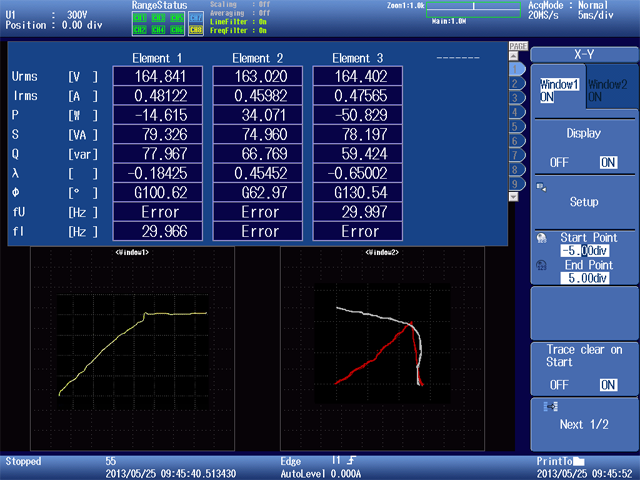Click the PrintTo folder icon
Viewport: 640px width, 480px height.
click(578, 461)
